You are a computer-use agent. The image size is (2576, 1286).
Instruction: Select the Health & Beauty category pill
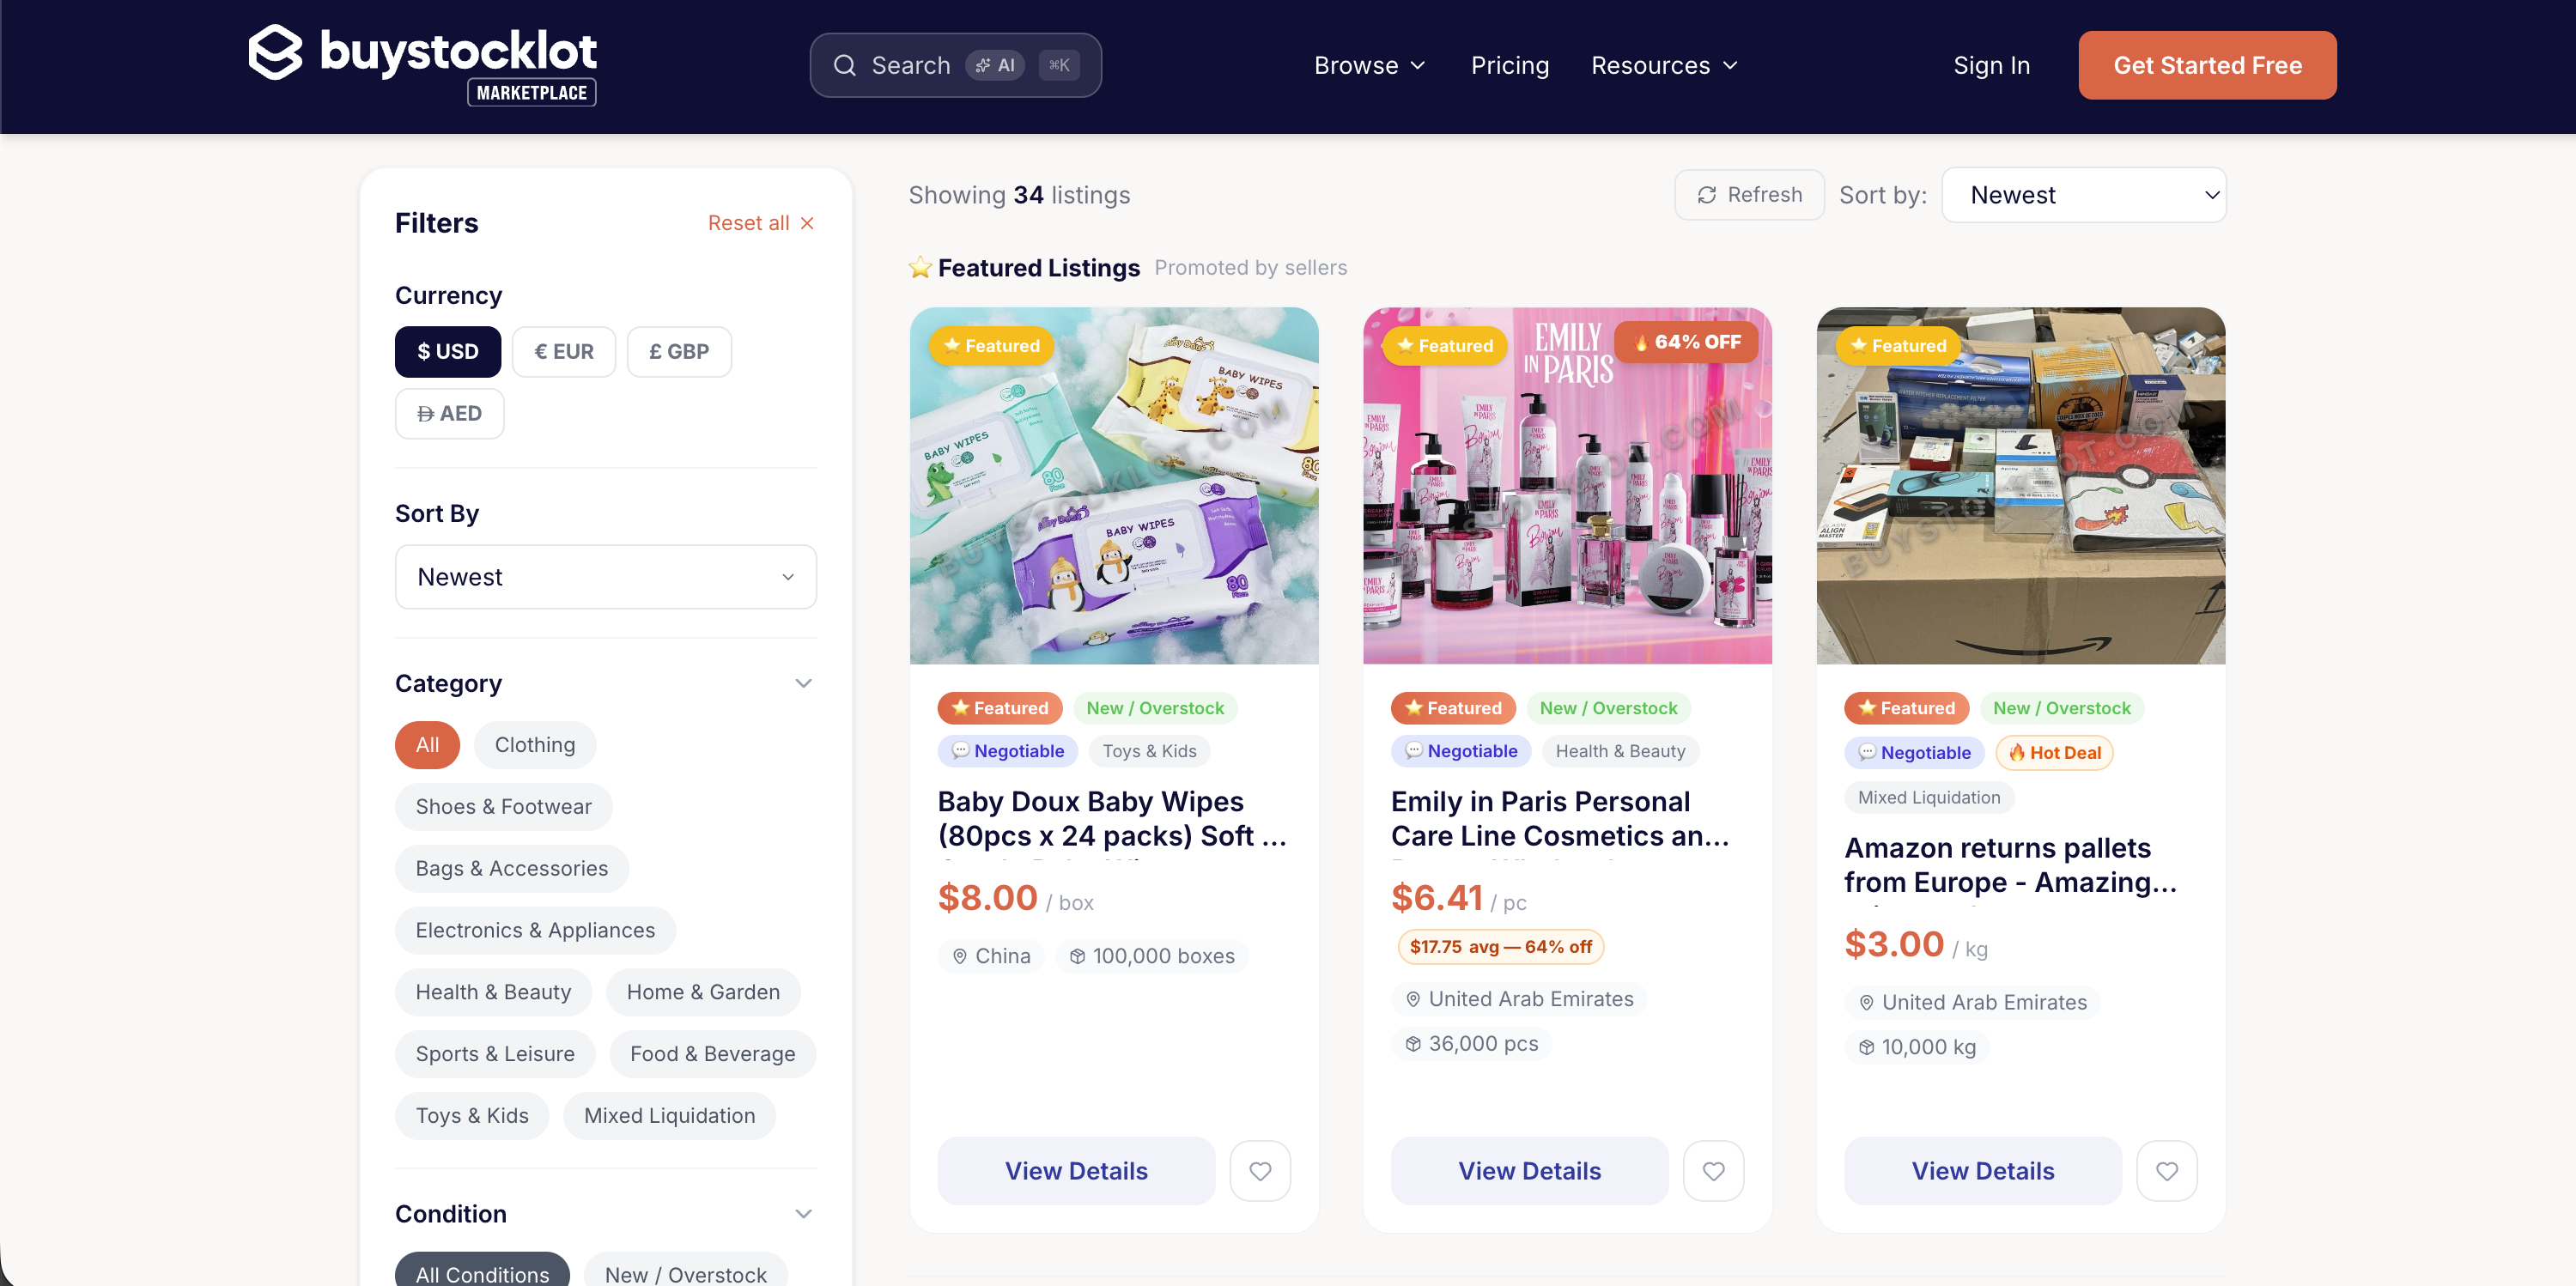point(493,991)
